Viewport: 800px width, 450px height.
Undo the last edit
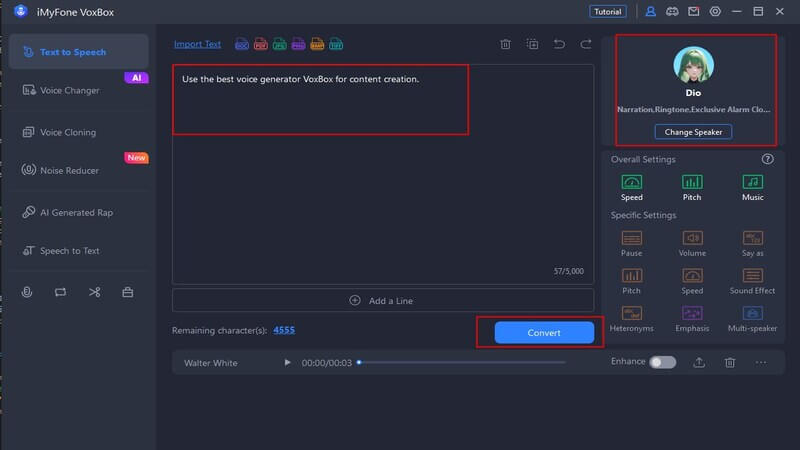(559, 44)
